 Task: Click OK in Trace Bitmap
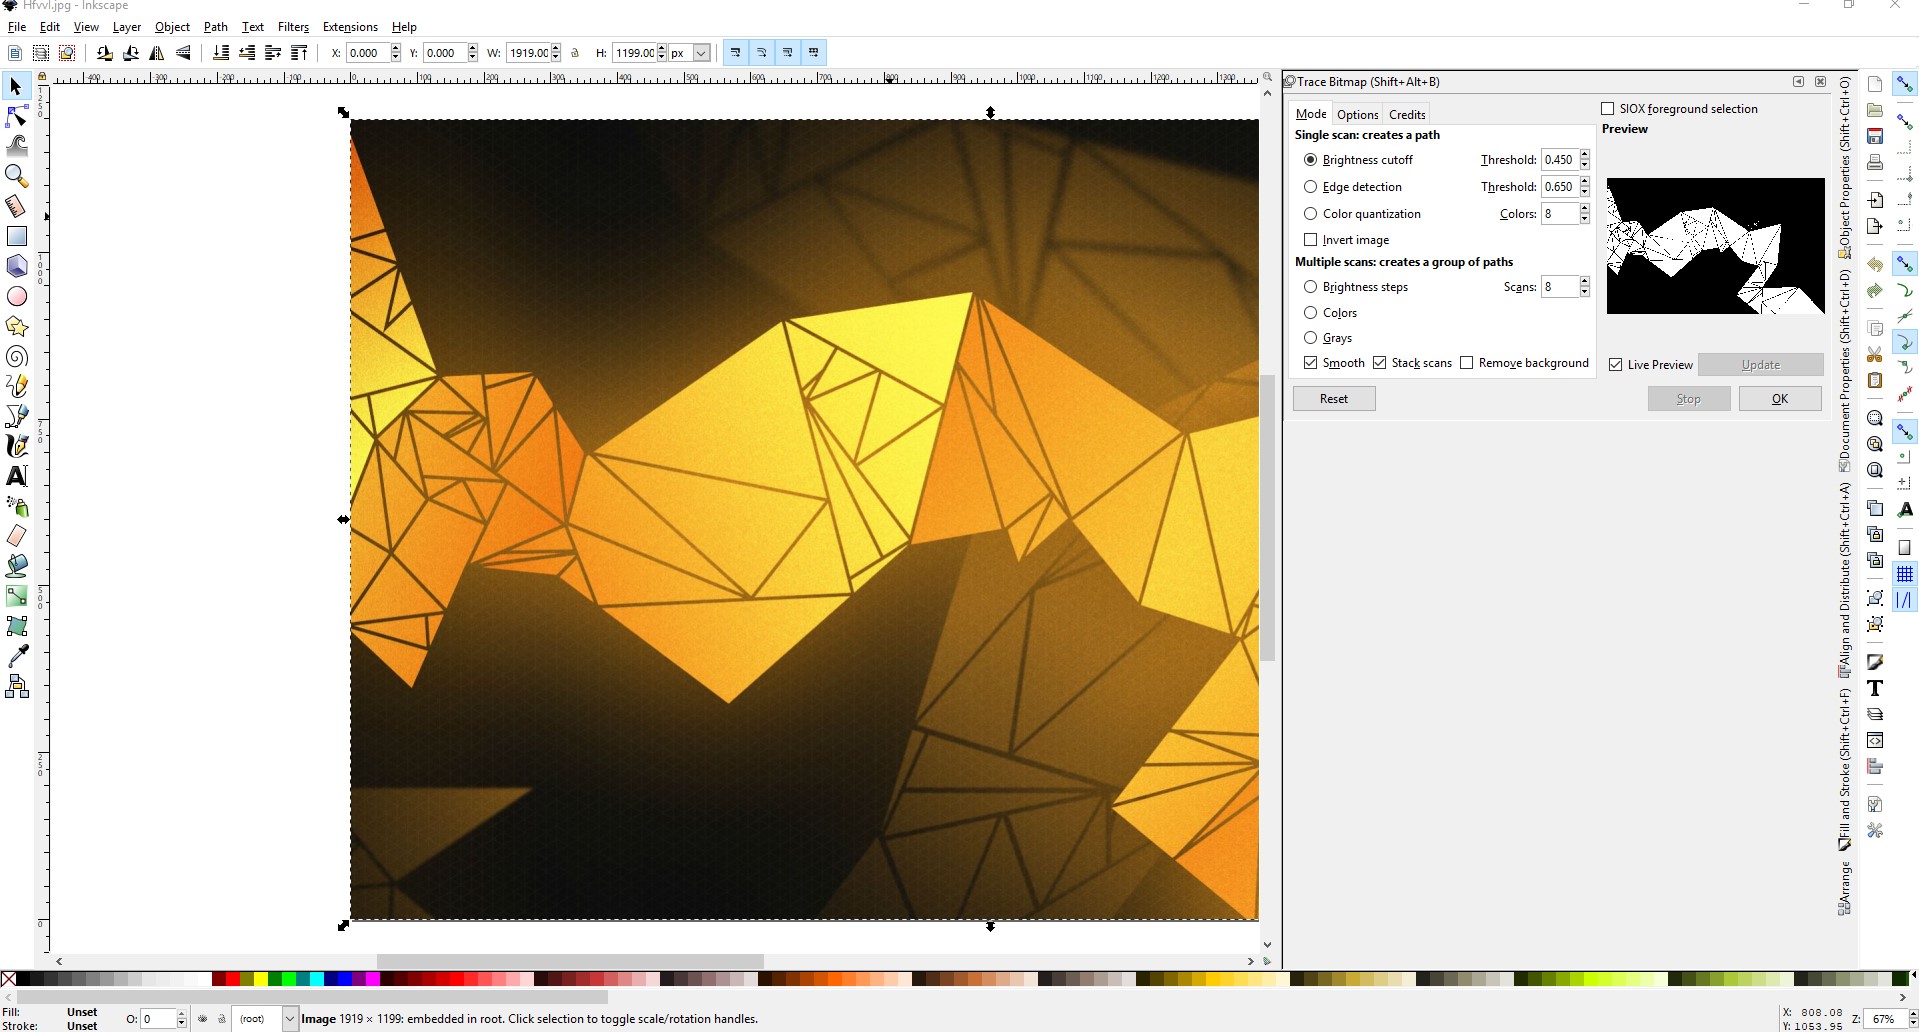(x=1780, y=399)
